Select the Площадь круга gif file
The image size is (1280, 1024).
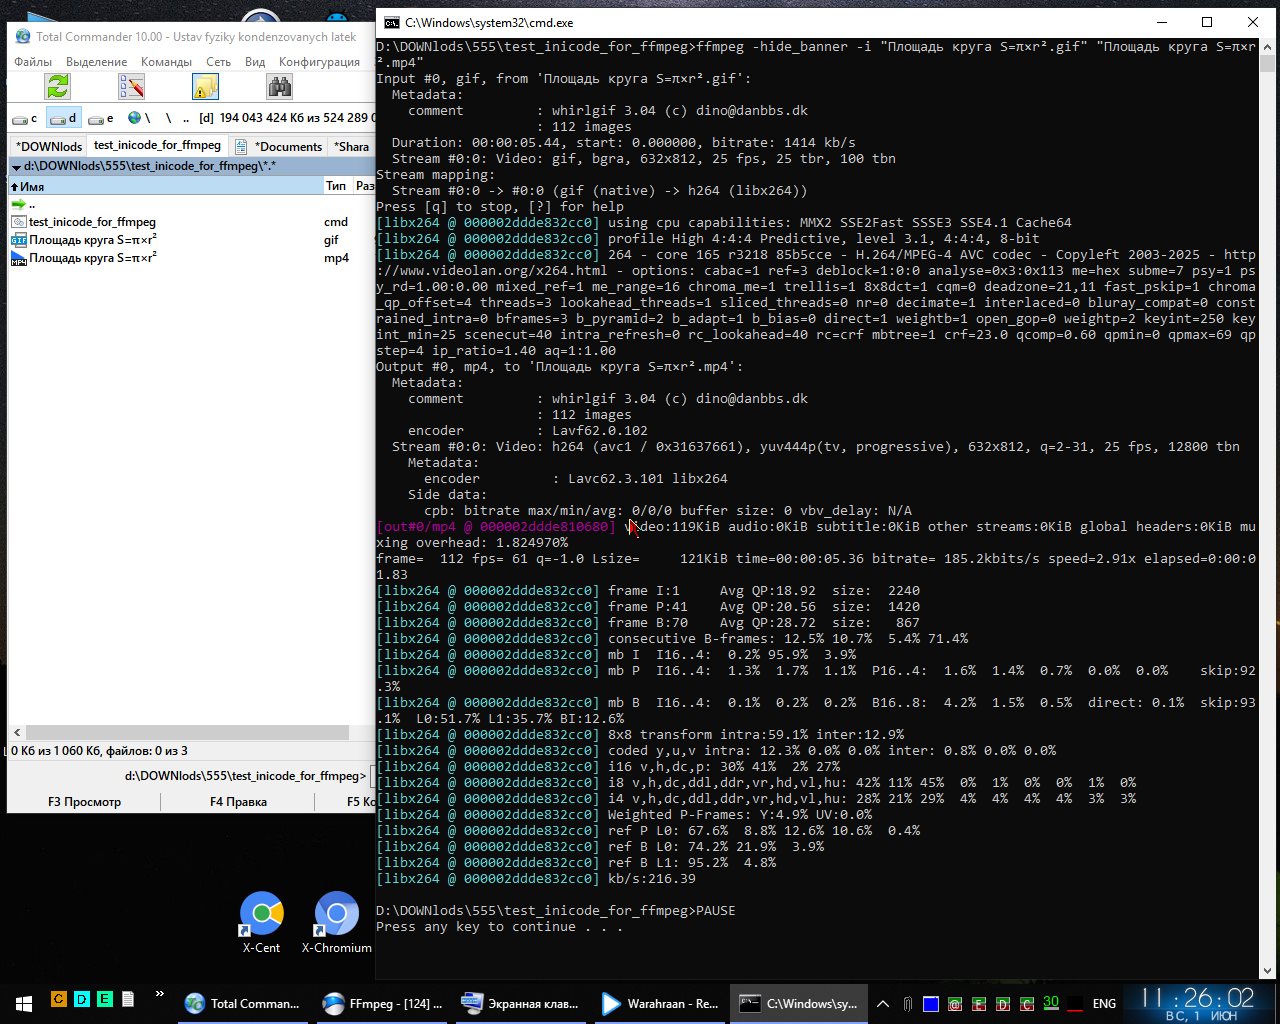click(x=92, y=240)
